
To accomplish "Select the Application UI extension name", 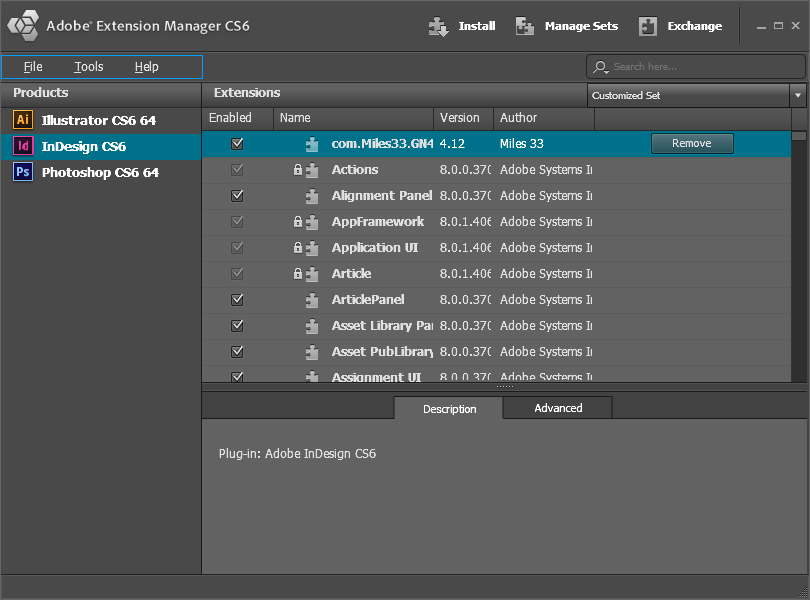I will click(x=375, y=248).
